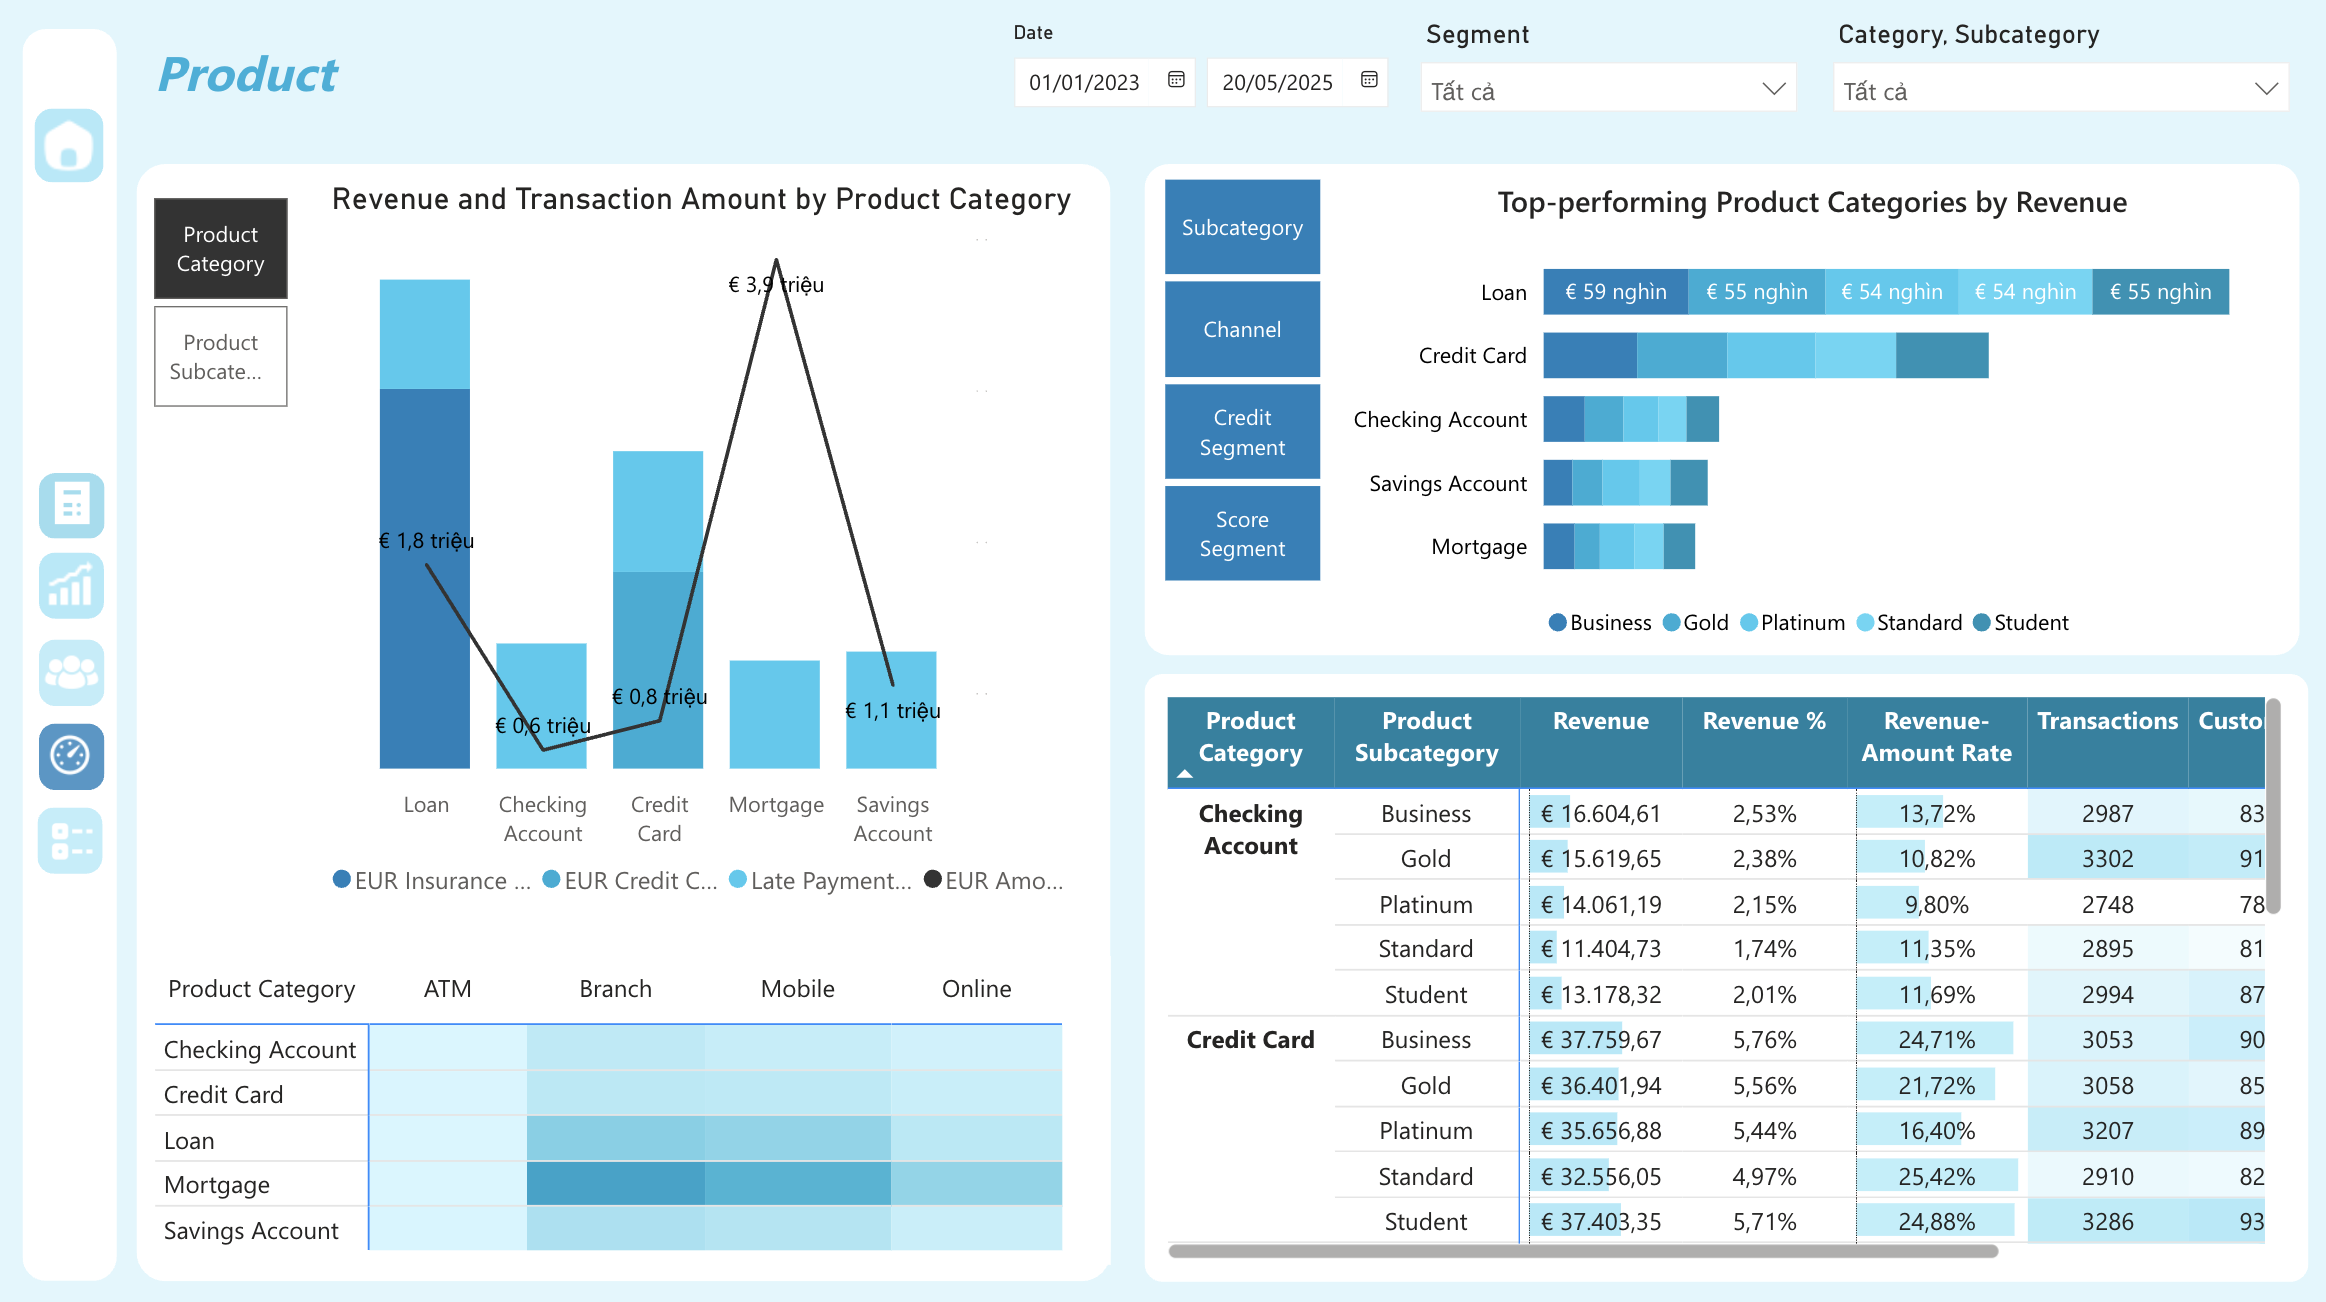This screenshot has width=2326, height=1302.
Task: Click the Score Segment filter button
Action: pos(1242,533)
